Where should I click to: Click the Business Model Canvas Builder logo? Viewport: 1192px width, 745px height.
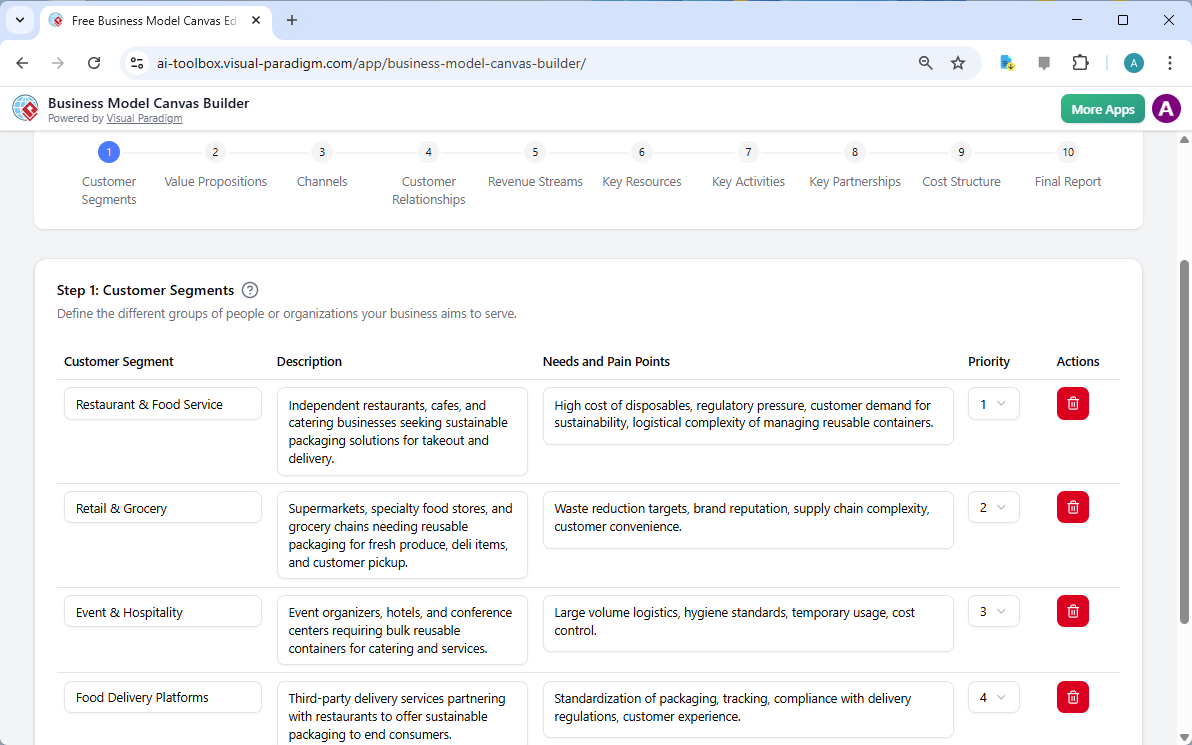pos(24,108)
